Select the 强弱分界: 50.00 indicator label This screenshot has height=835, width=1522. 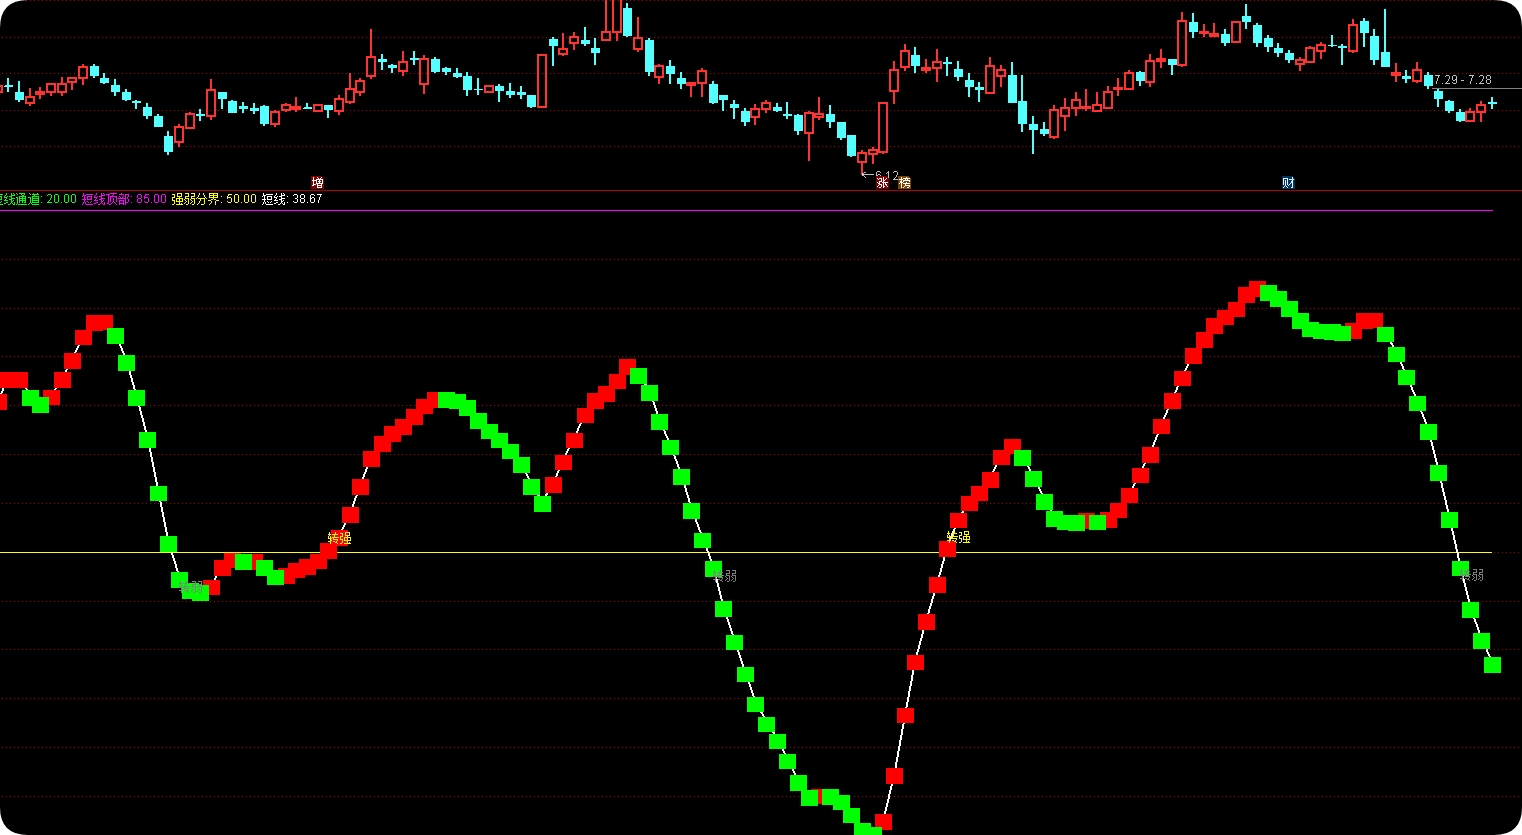(x=214, y=199)
